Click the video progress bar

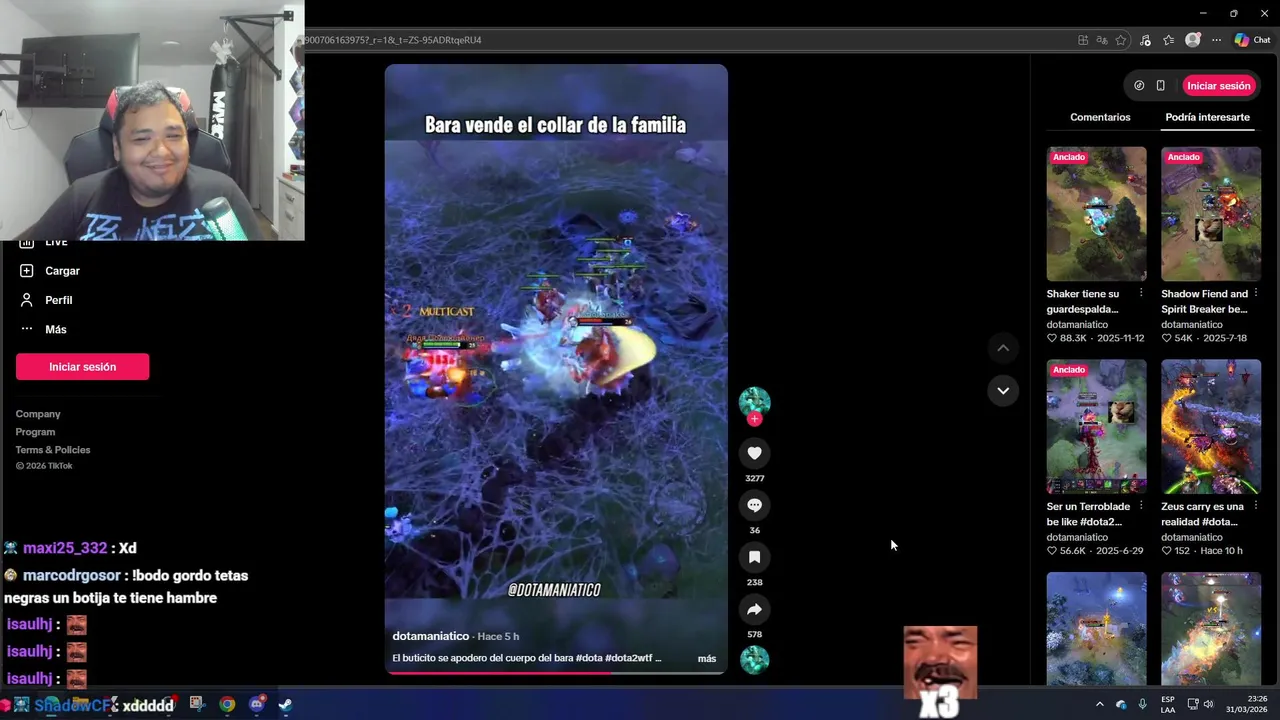(x=556, y=673)
